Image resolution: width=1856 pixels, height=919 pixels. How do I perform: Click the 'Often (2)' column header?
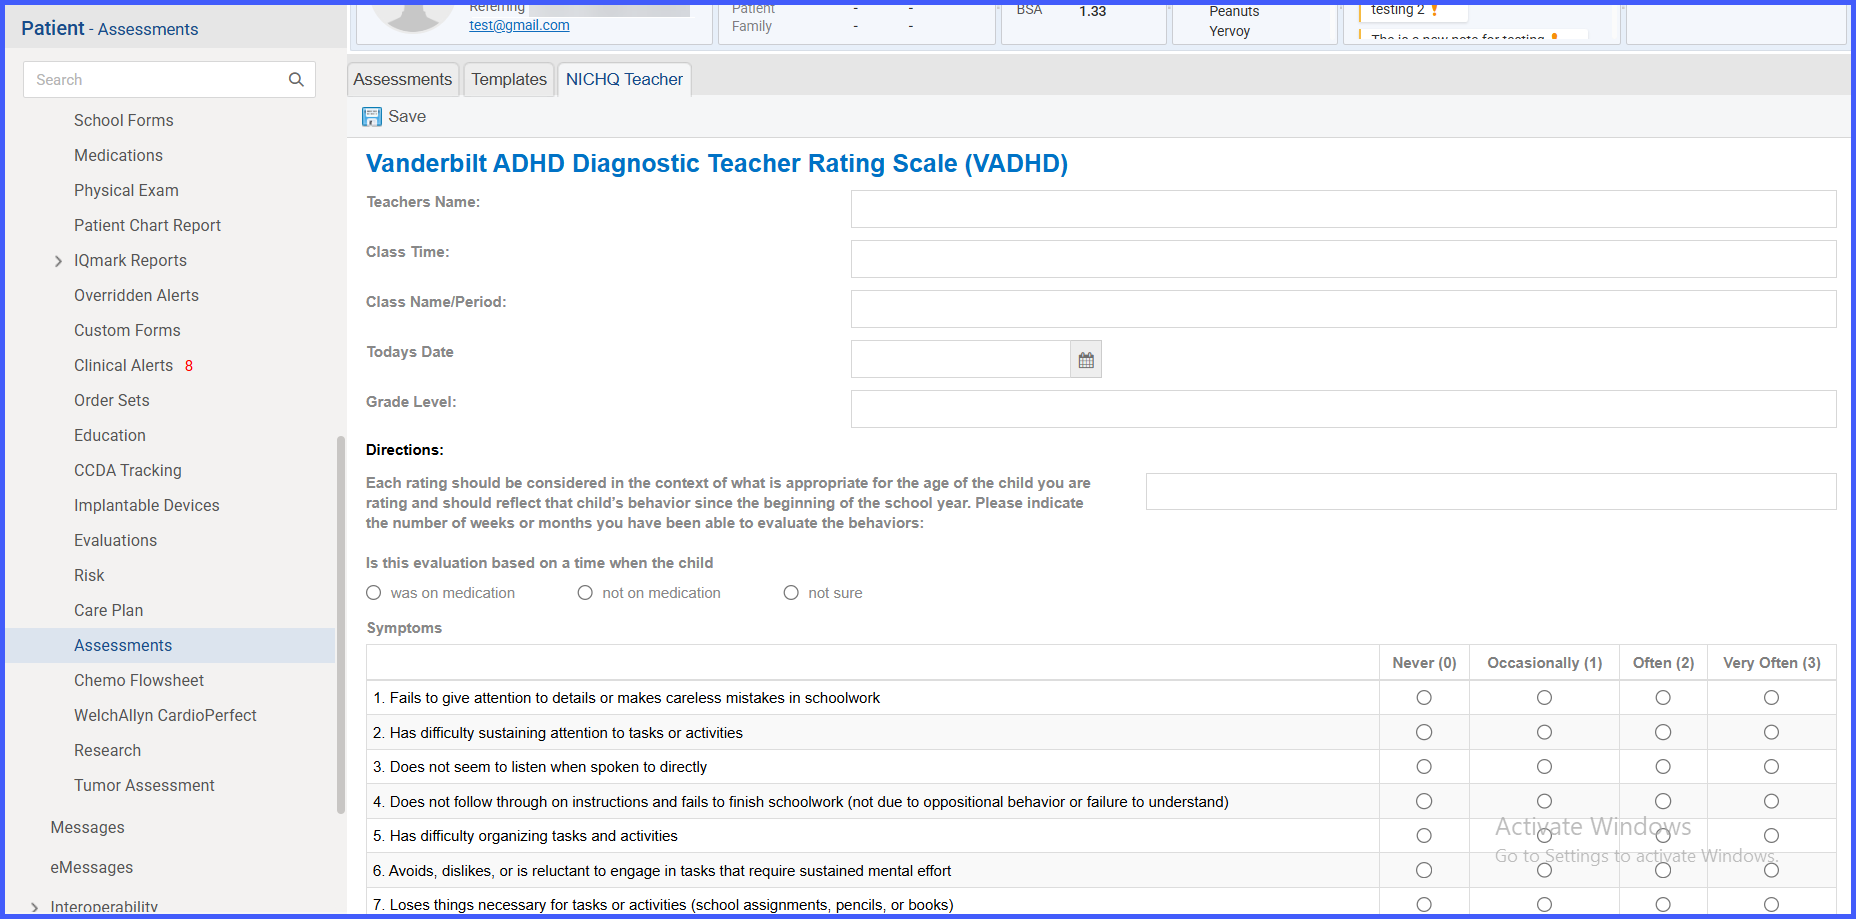point(1663,663)
